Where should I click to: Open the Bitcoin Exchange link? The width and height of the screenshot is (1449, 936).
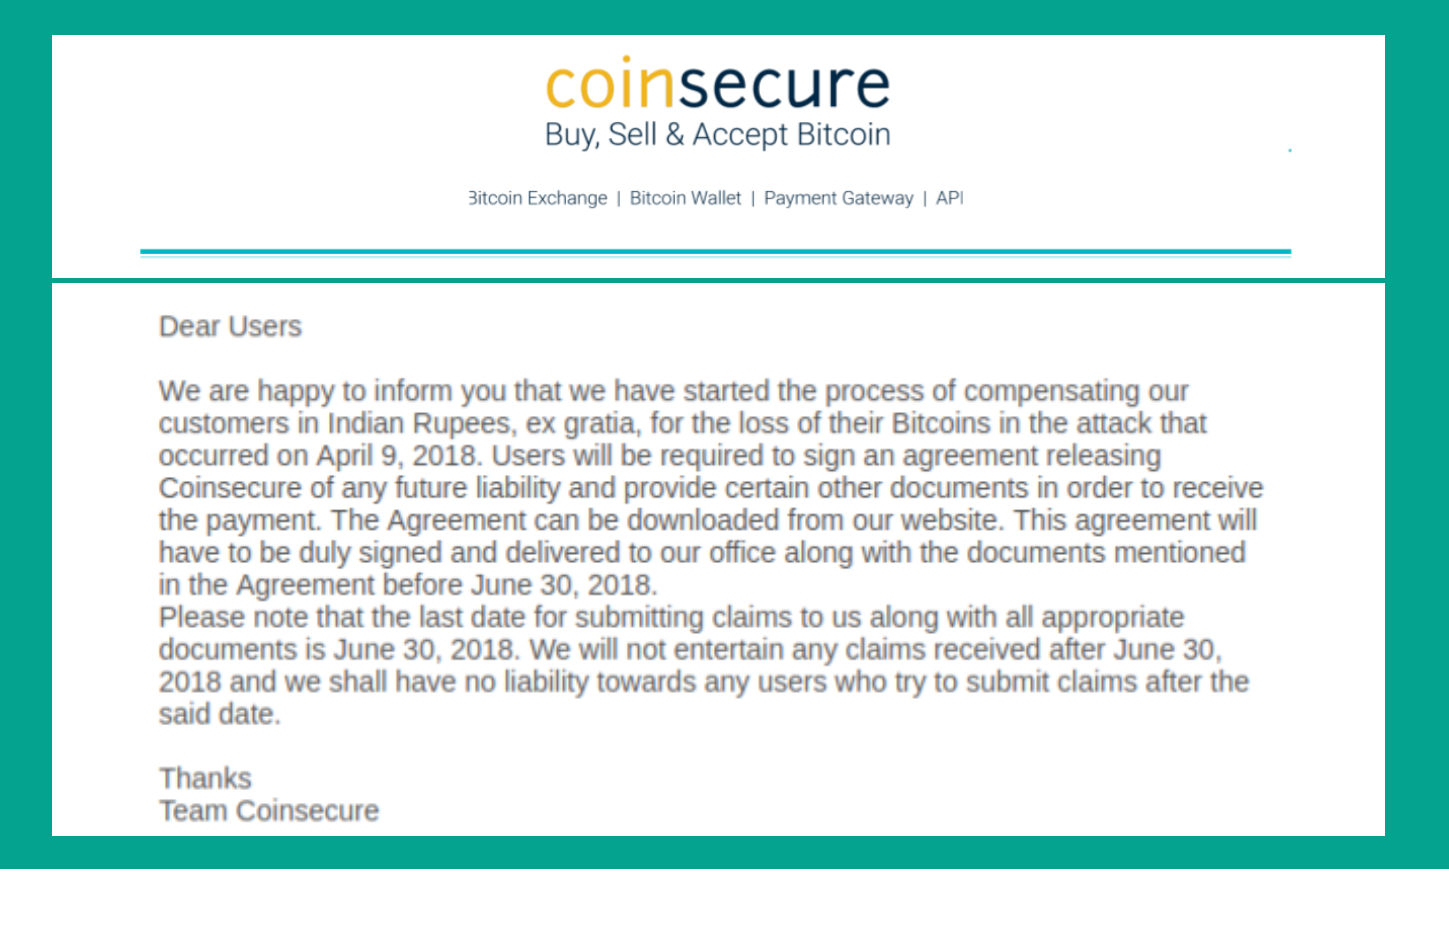[x=537, y=198]
